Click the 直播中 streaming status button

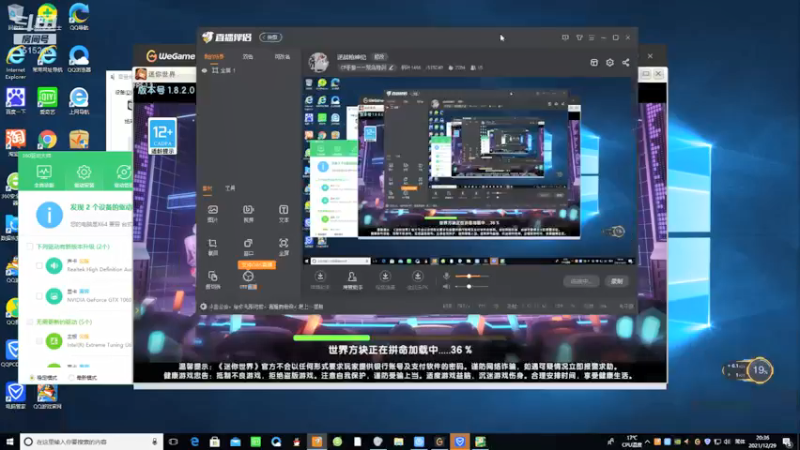[581, 281]
